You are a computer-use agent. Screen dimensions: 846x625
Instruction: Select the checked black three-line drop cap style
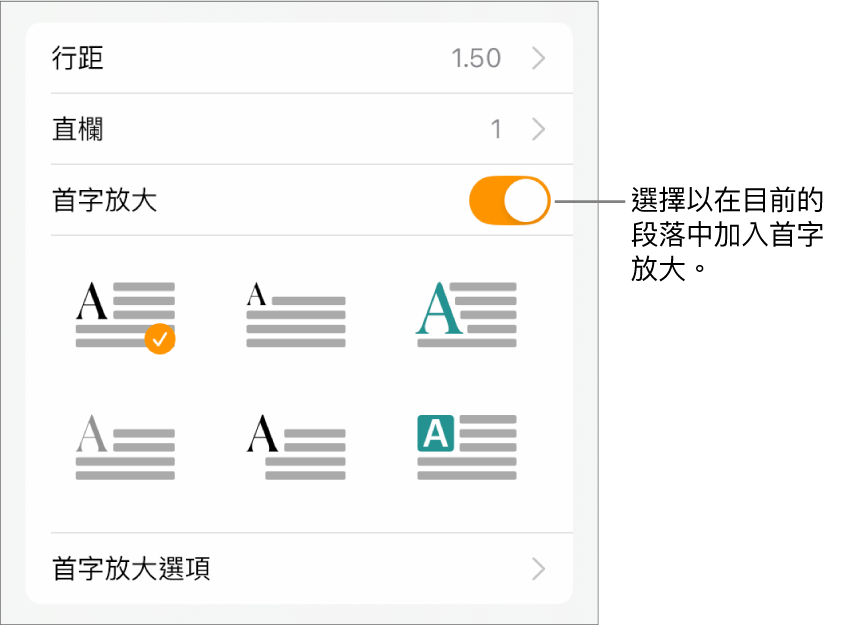tap(125, 316)
